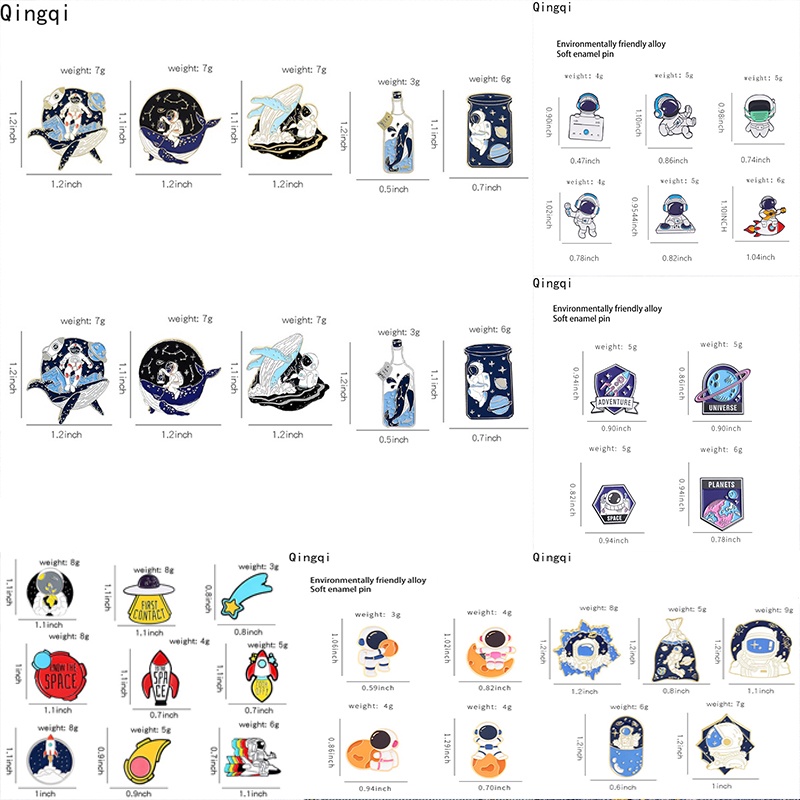The height and width of the screenshot is (800, 800).
Task: Select the green visor astronaut pin
Action: coord(760,115)
